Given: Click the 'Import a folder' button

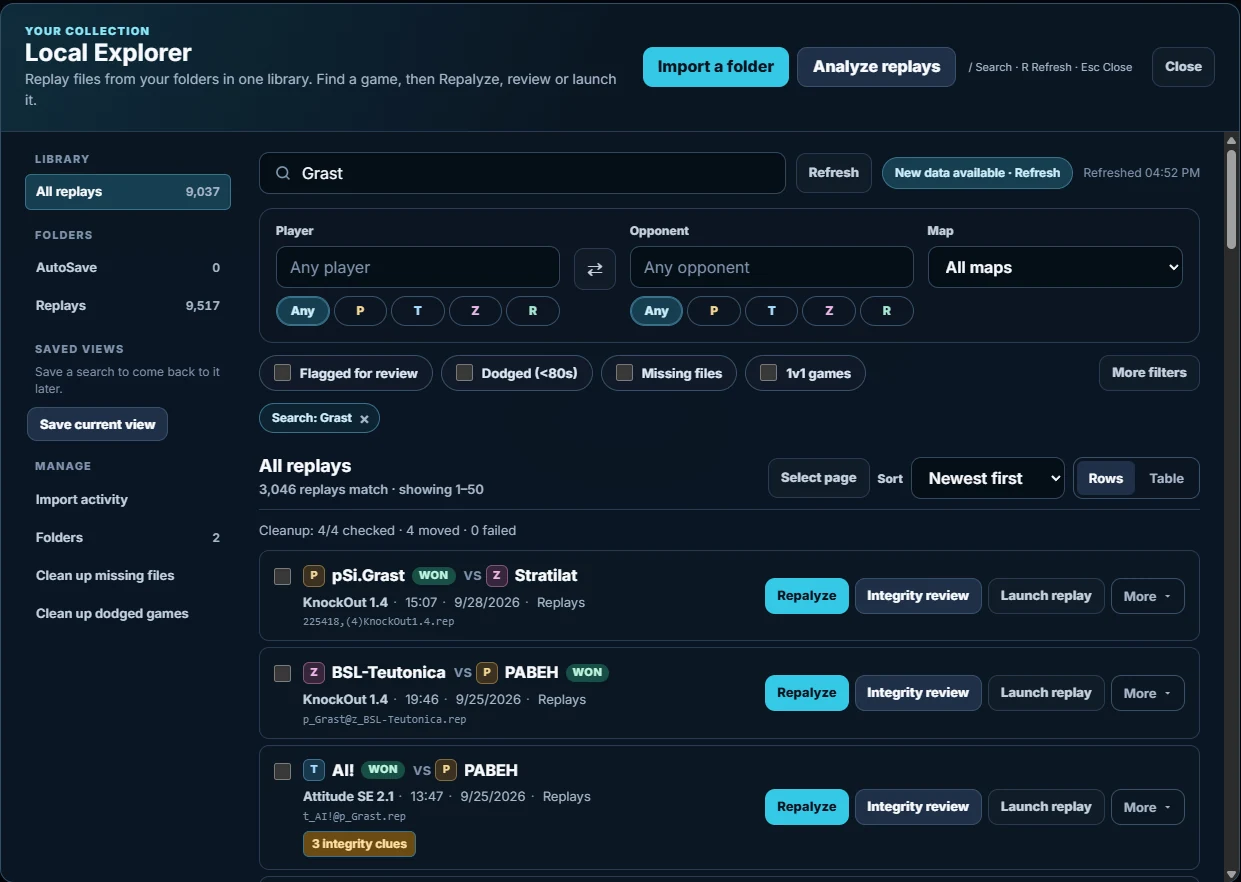Looking at the screenshot, I should pos(716,67).
